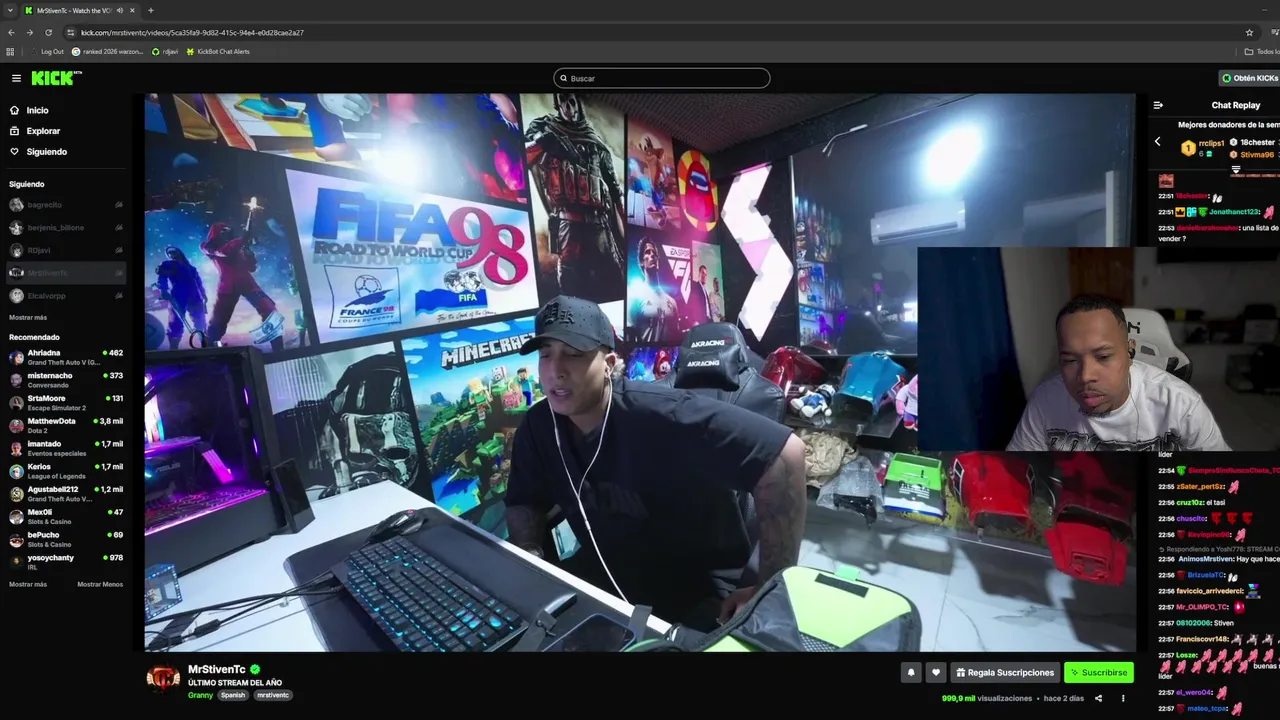Open Siguiendo in the sidebar

click(38, 152)
